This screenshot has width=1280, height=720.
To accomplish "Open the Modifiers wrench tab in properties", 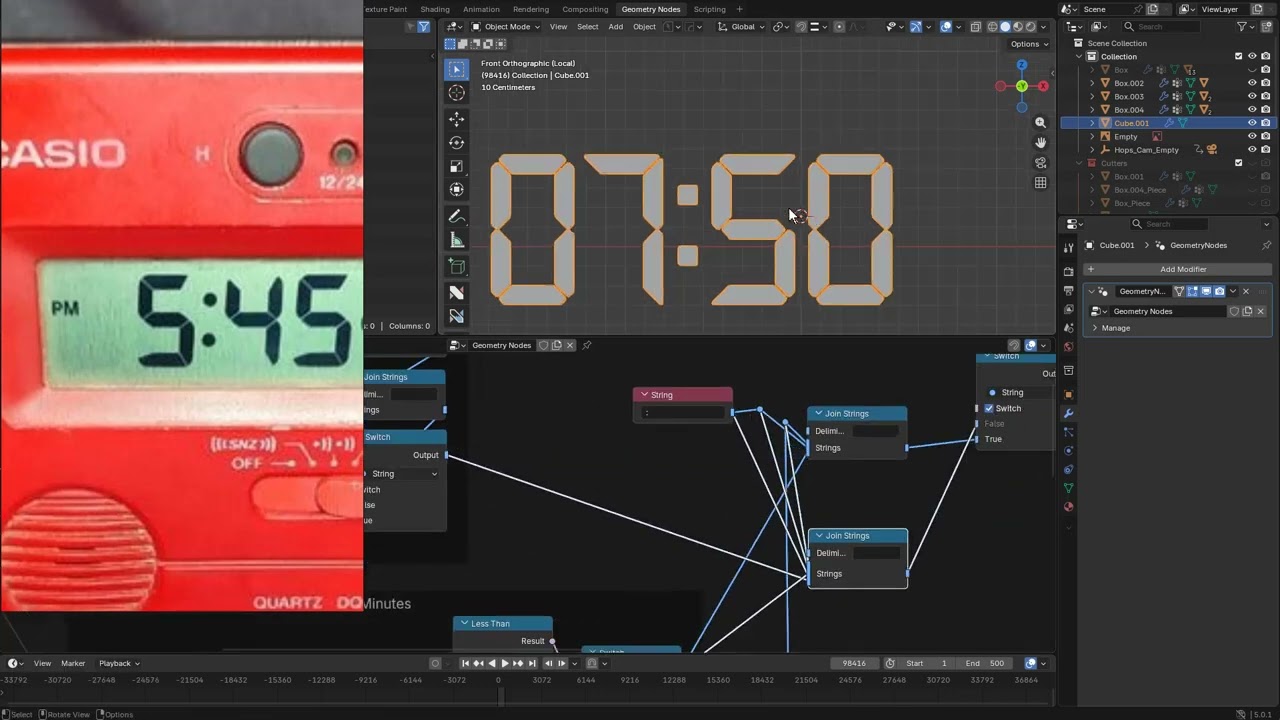I will pyautogui.click(x=1068, y=413).
